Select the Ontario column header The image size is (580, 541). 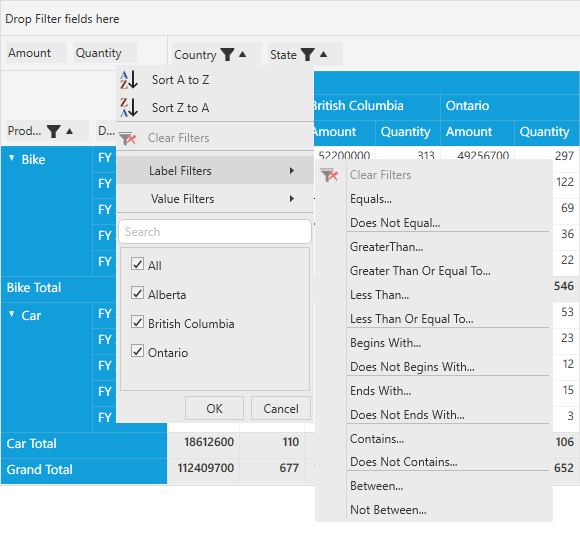(510, 106)
